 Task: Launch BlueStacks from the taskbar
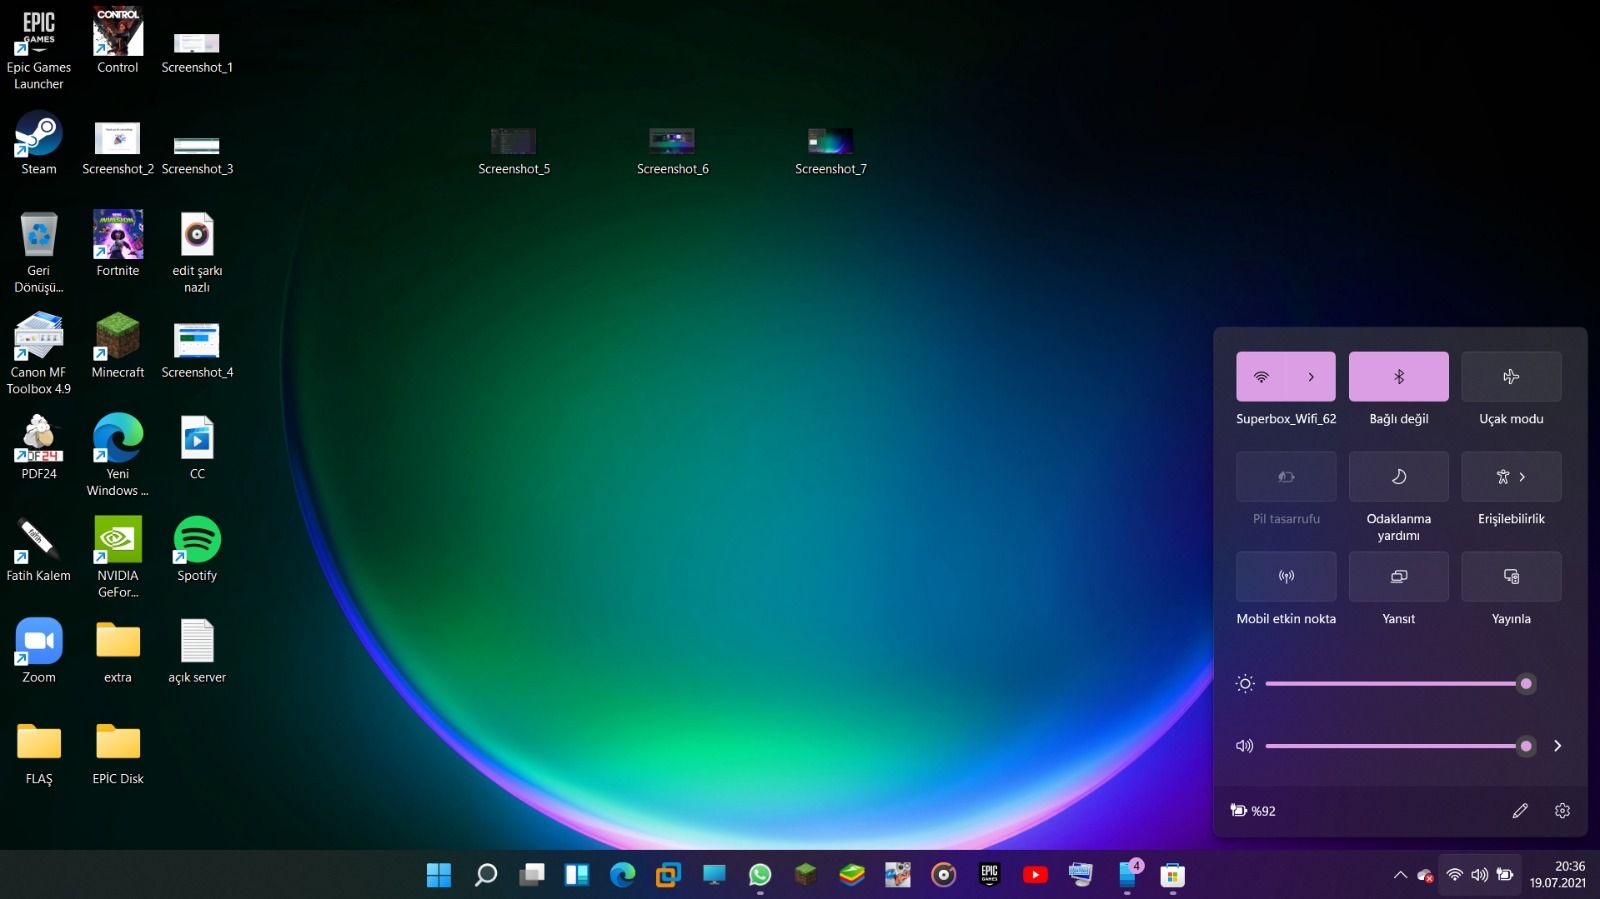[852, 875]
